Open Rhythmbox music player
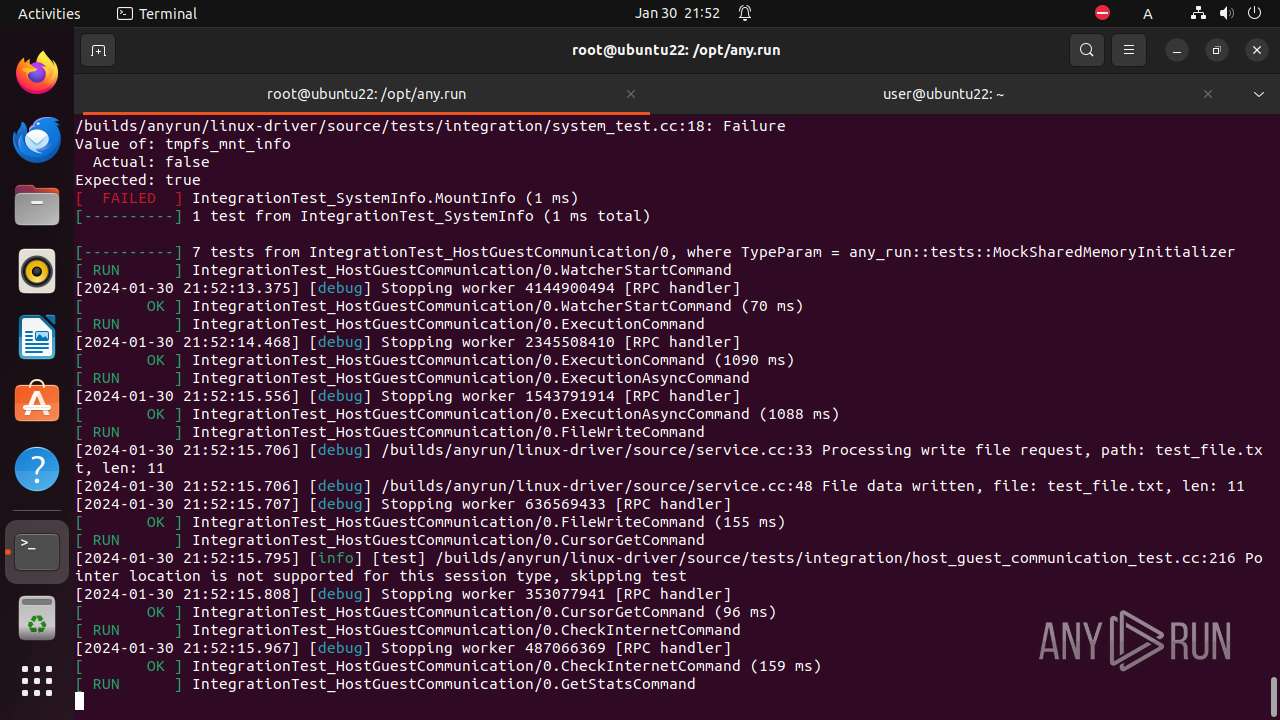This screenshot has height=720, width=1280. click(x=37, y=271)
